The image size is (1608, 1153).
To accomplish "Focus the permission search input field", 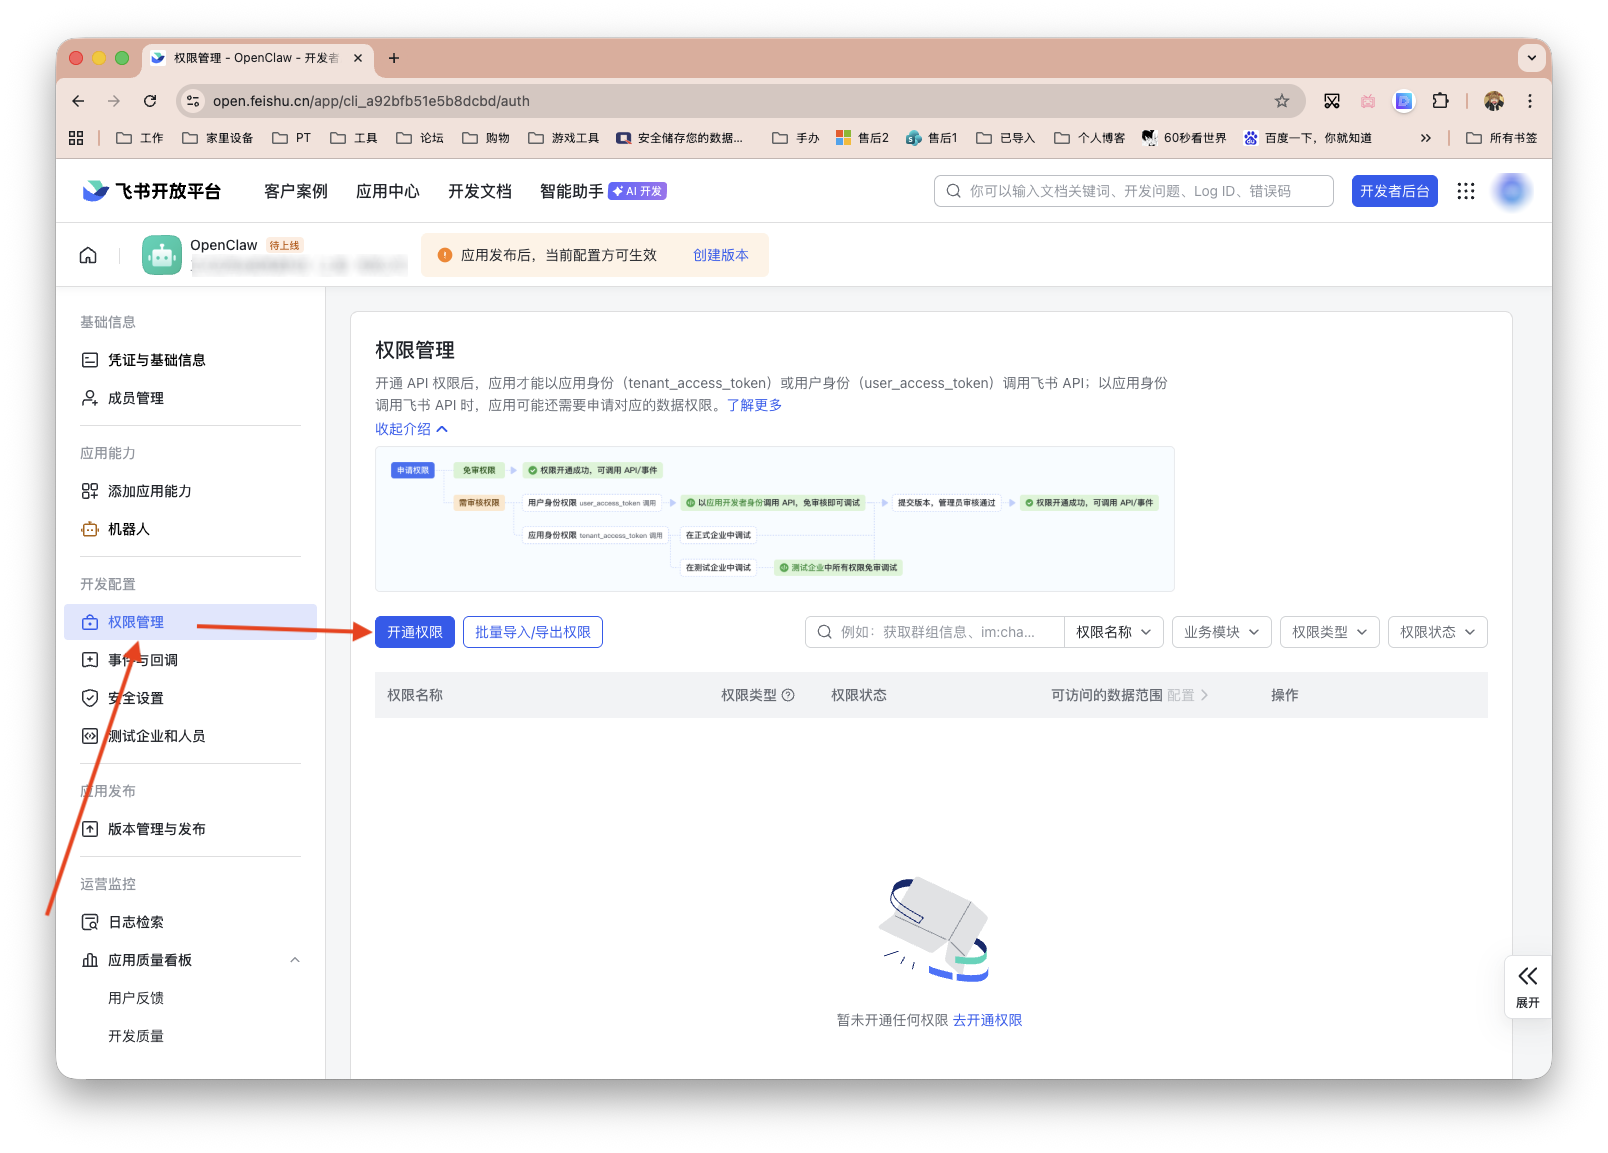I will click(x=940, y=632).
